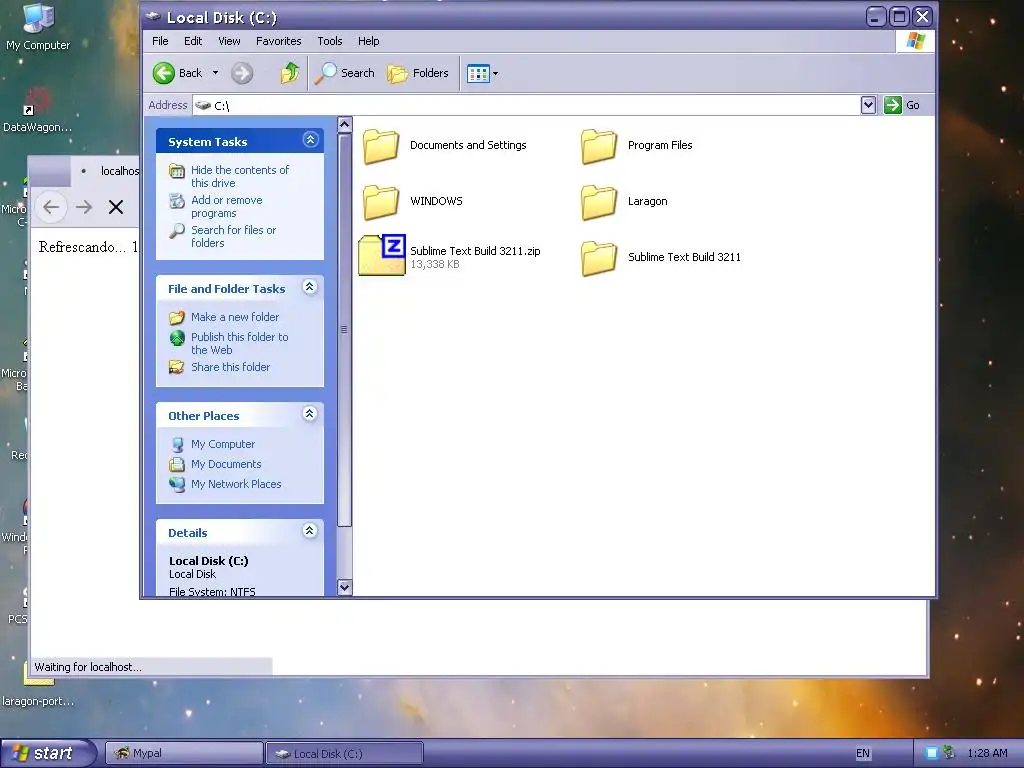Open the Tools menu
This screenshot has height=768, width=1024.
(330, 41)
